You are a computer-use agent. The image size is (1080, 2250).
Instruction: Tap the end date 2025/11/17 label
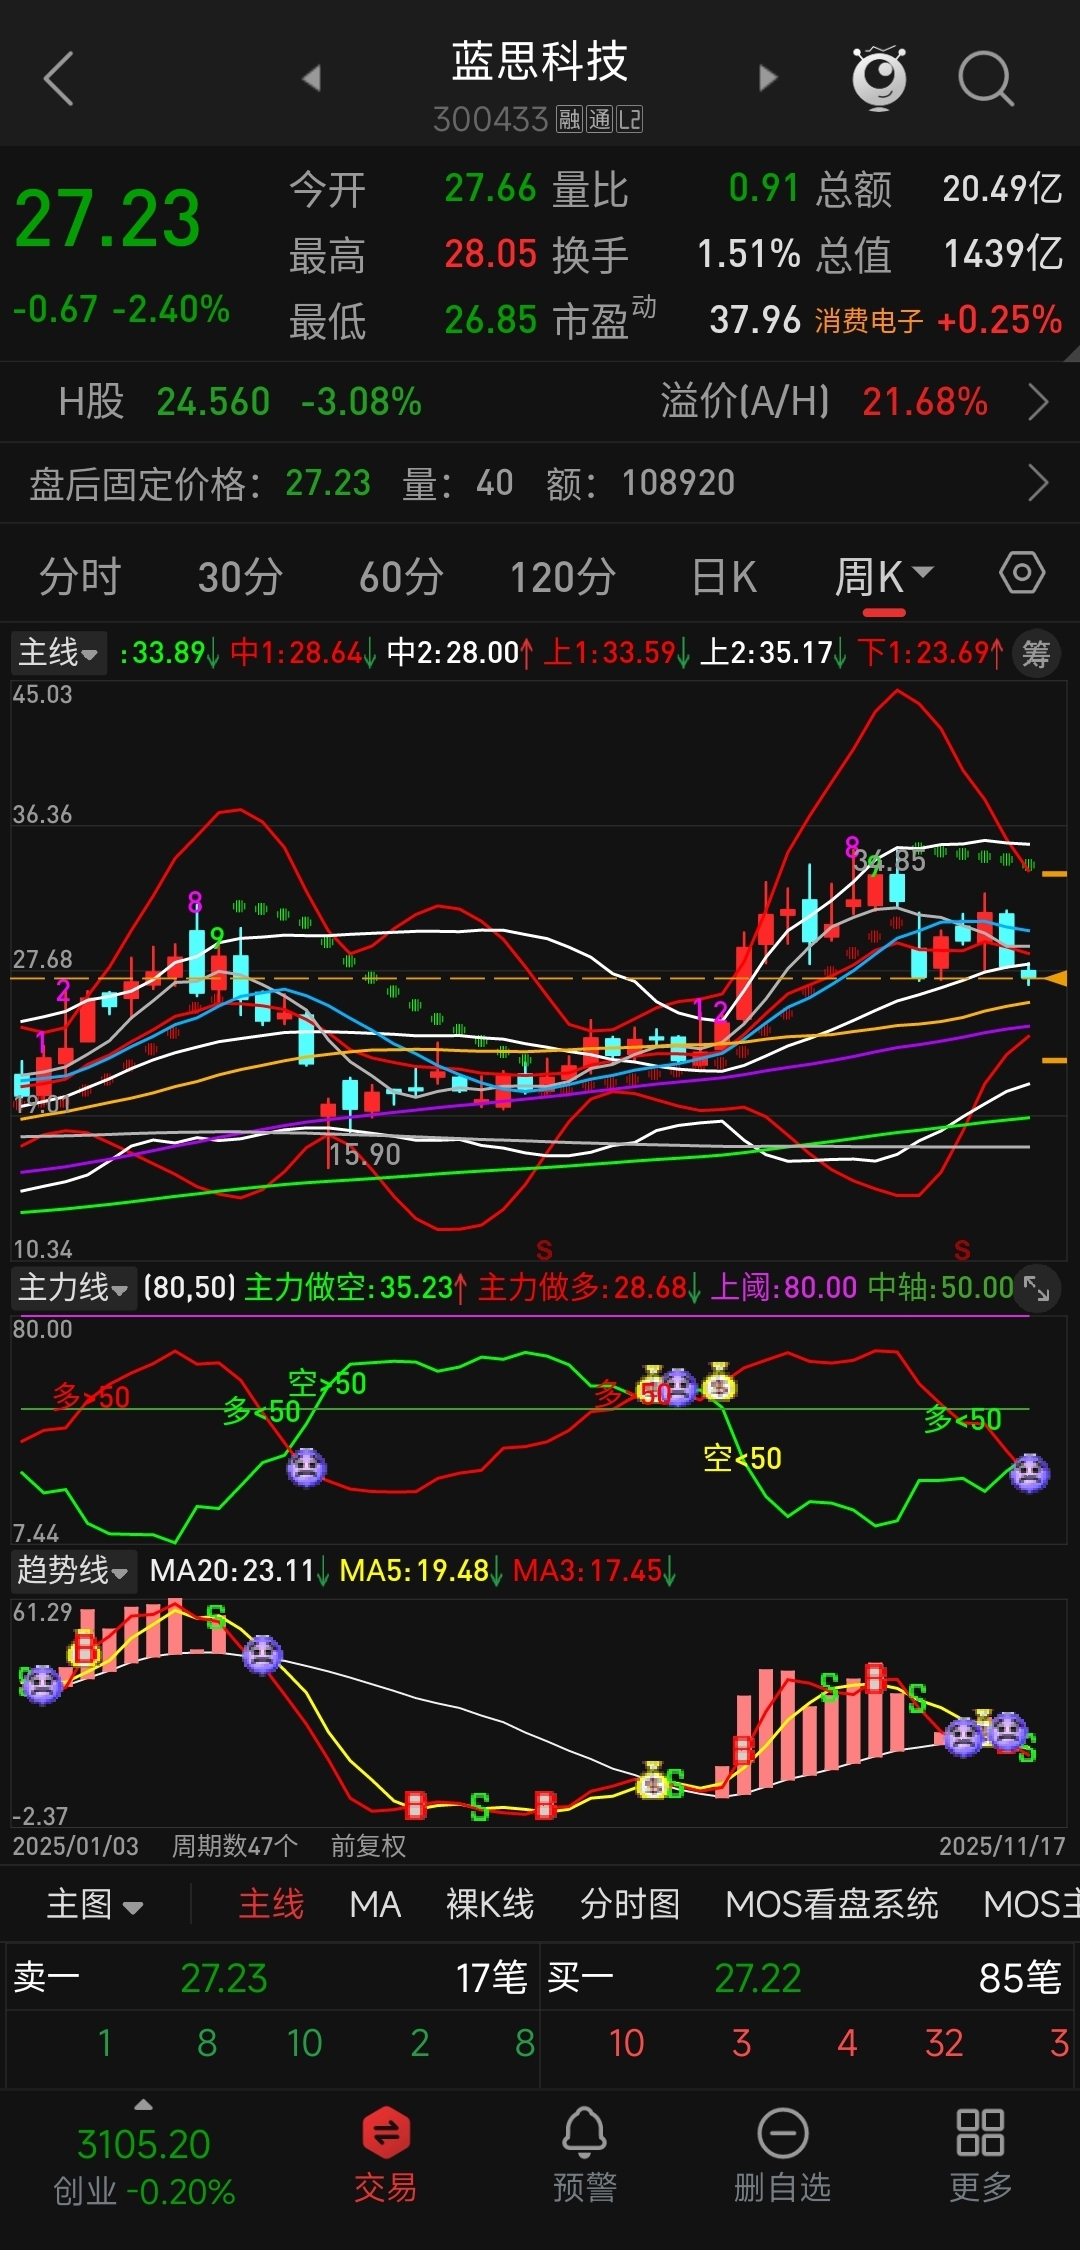tap(1002, 1846)
